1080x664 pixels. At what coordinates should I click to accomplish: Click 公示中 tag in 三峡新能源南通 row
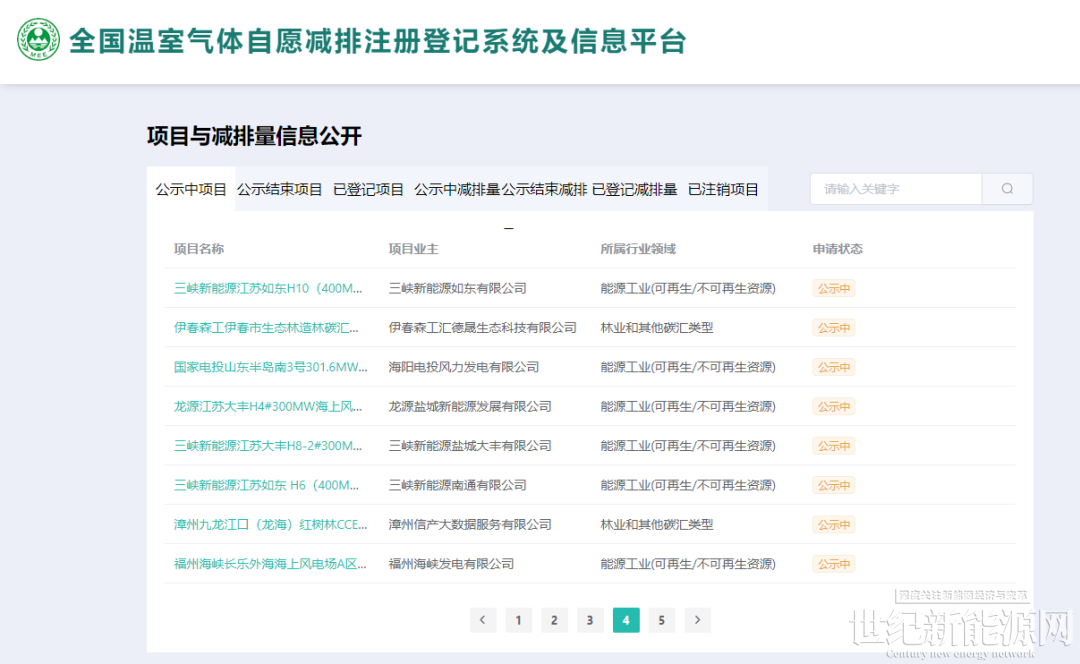[x=834, y=485]
